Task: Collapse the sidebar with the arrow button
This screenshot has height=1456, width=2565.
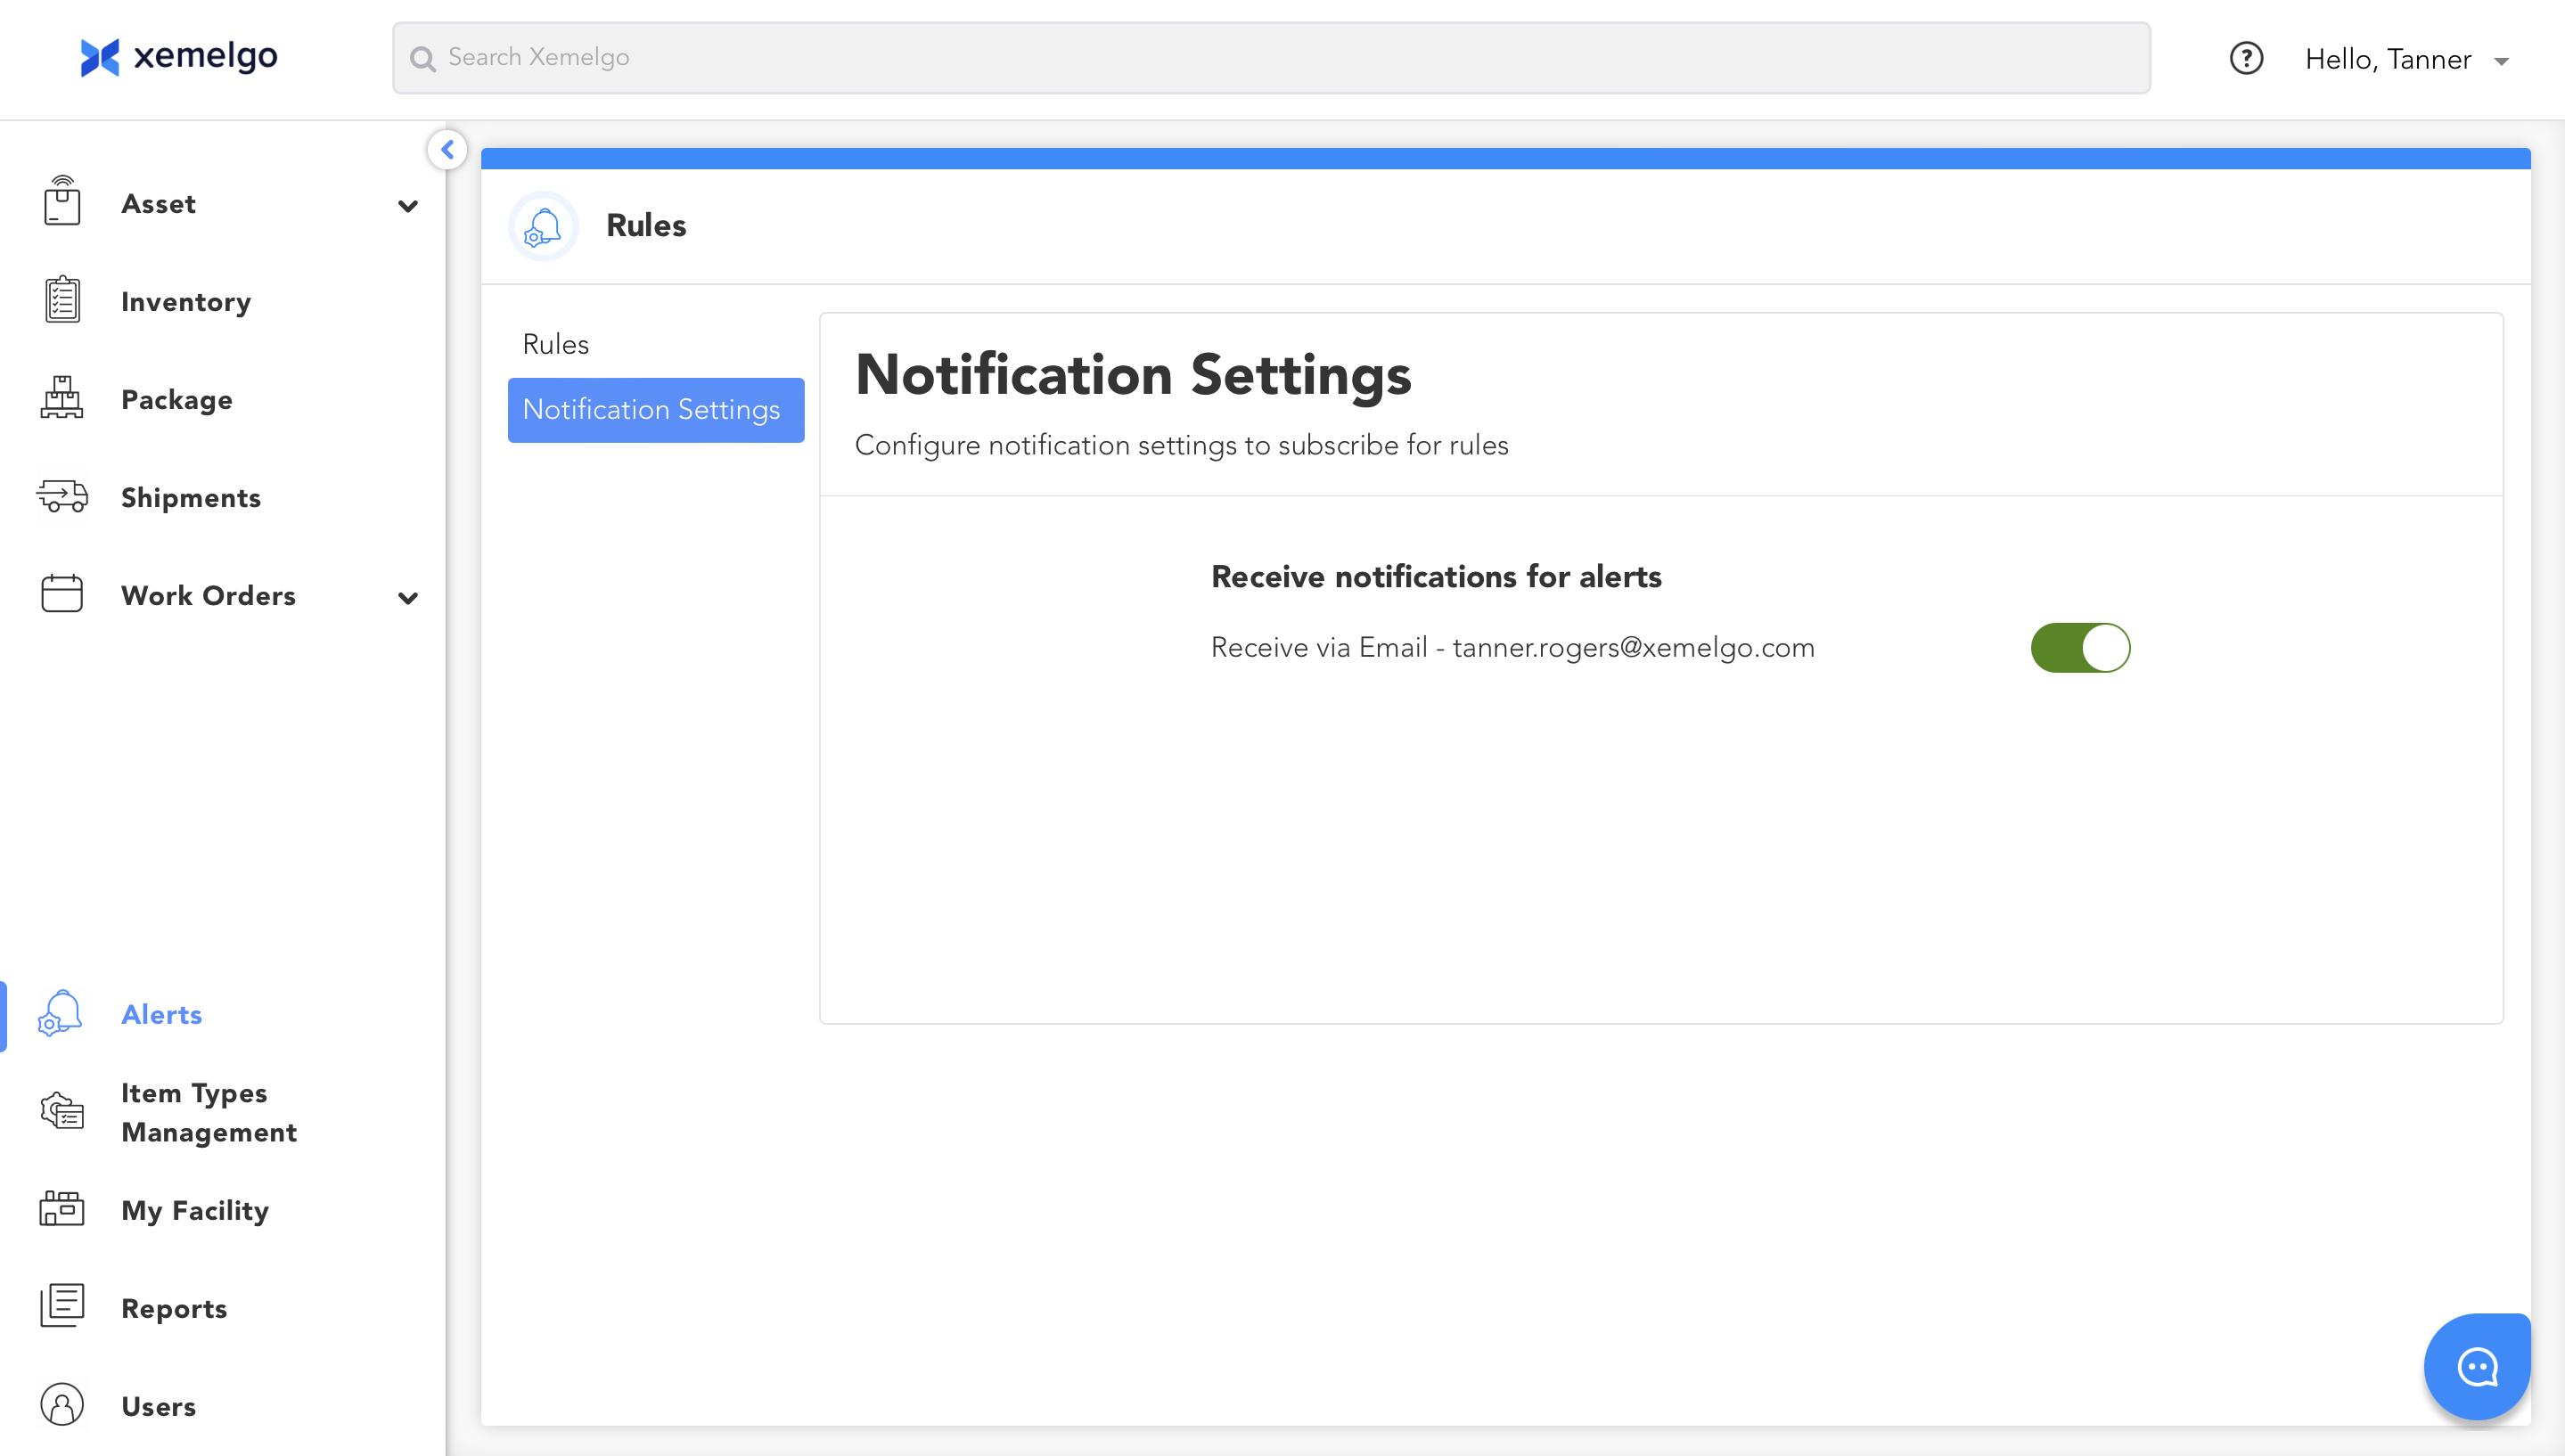Action: pyautogui.click(x=447, y=150)
